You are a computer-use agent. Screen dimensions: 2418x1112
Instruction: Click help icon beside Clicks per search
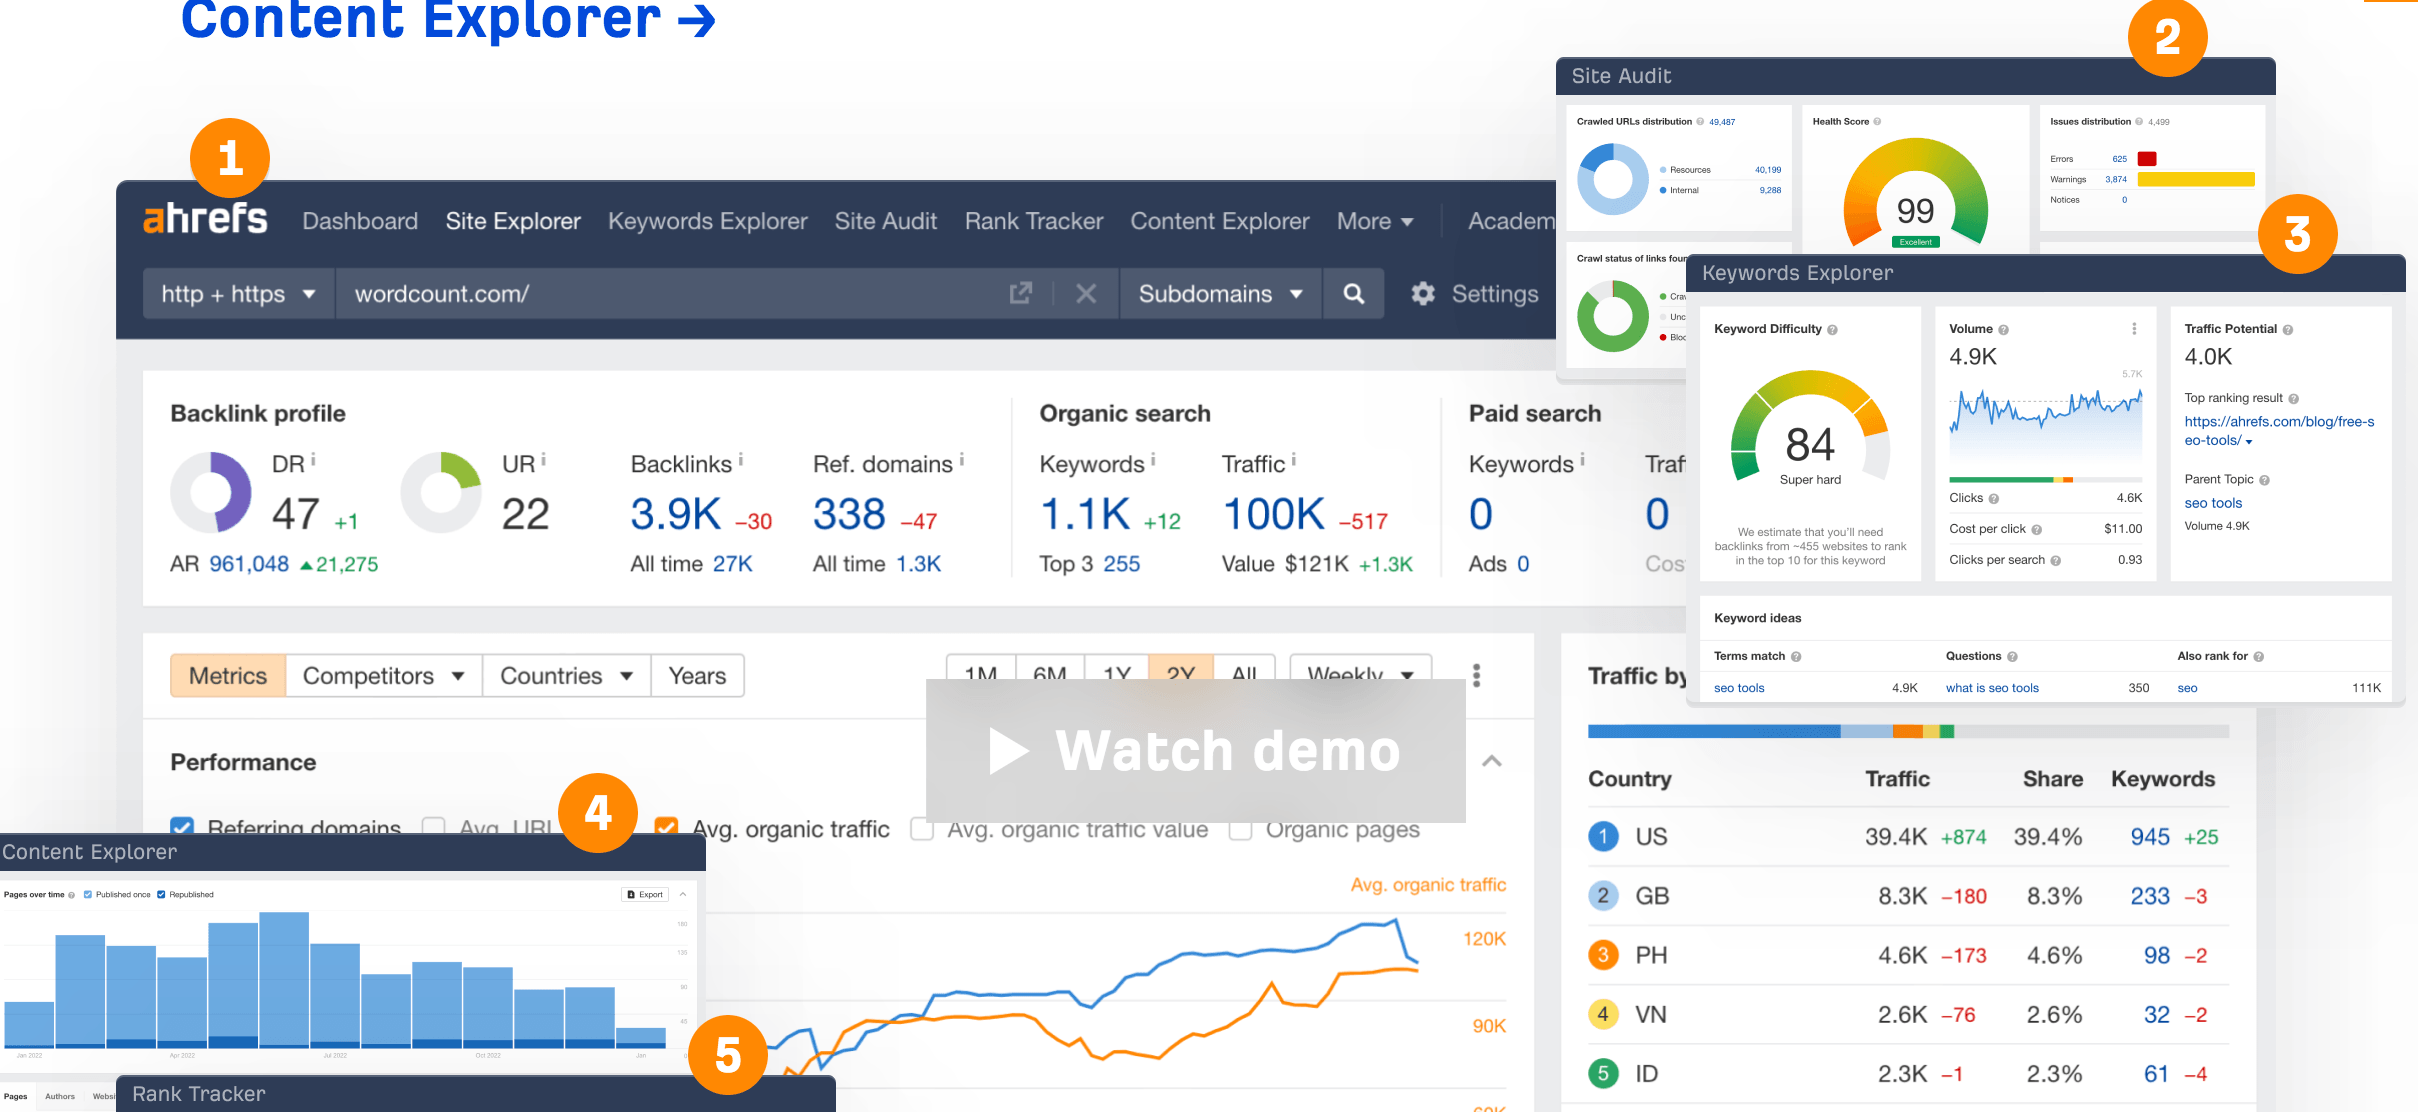click(2055, 560)
